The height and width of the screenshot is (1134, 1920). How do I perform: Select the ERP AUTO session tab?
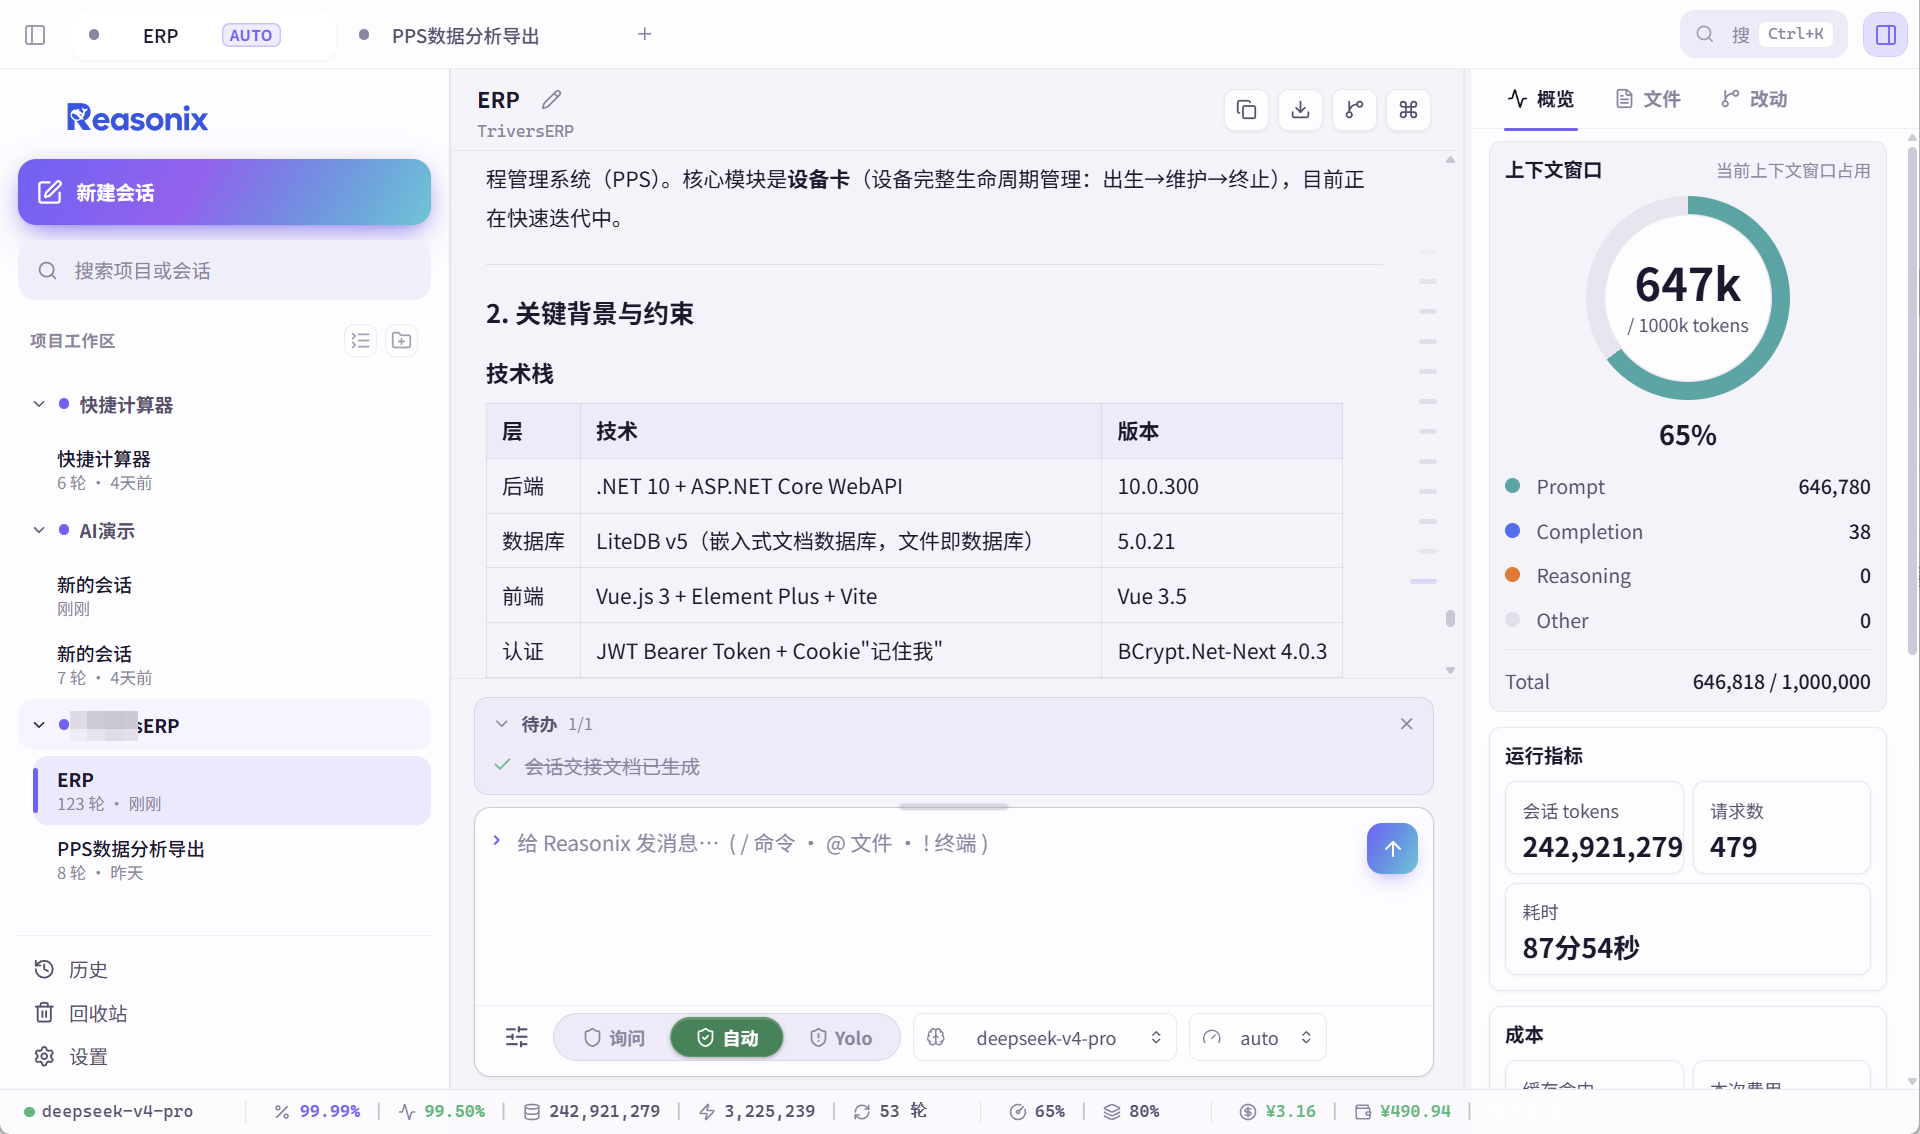click(x=204, y=35)
